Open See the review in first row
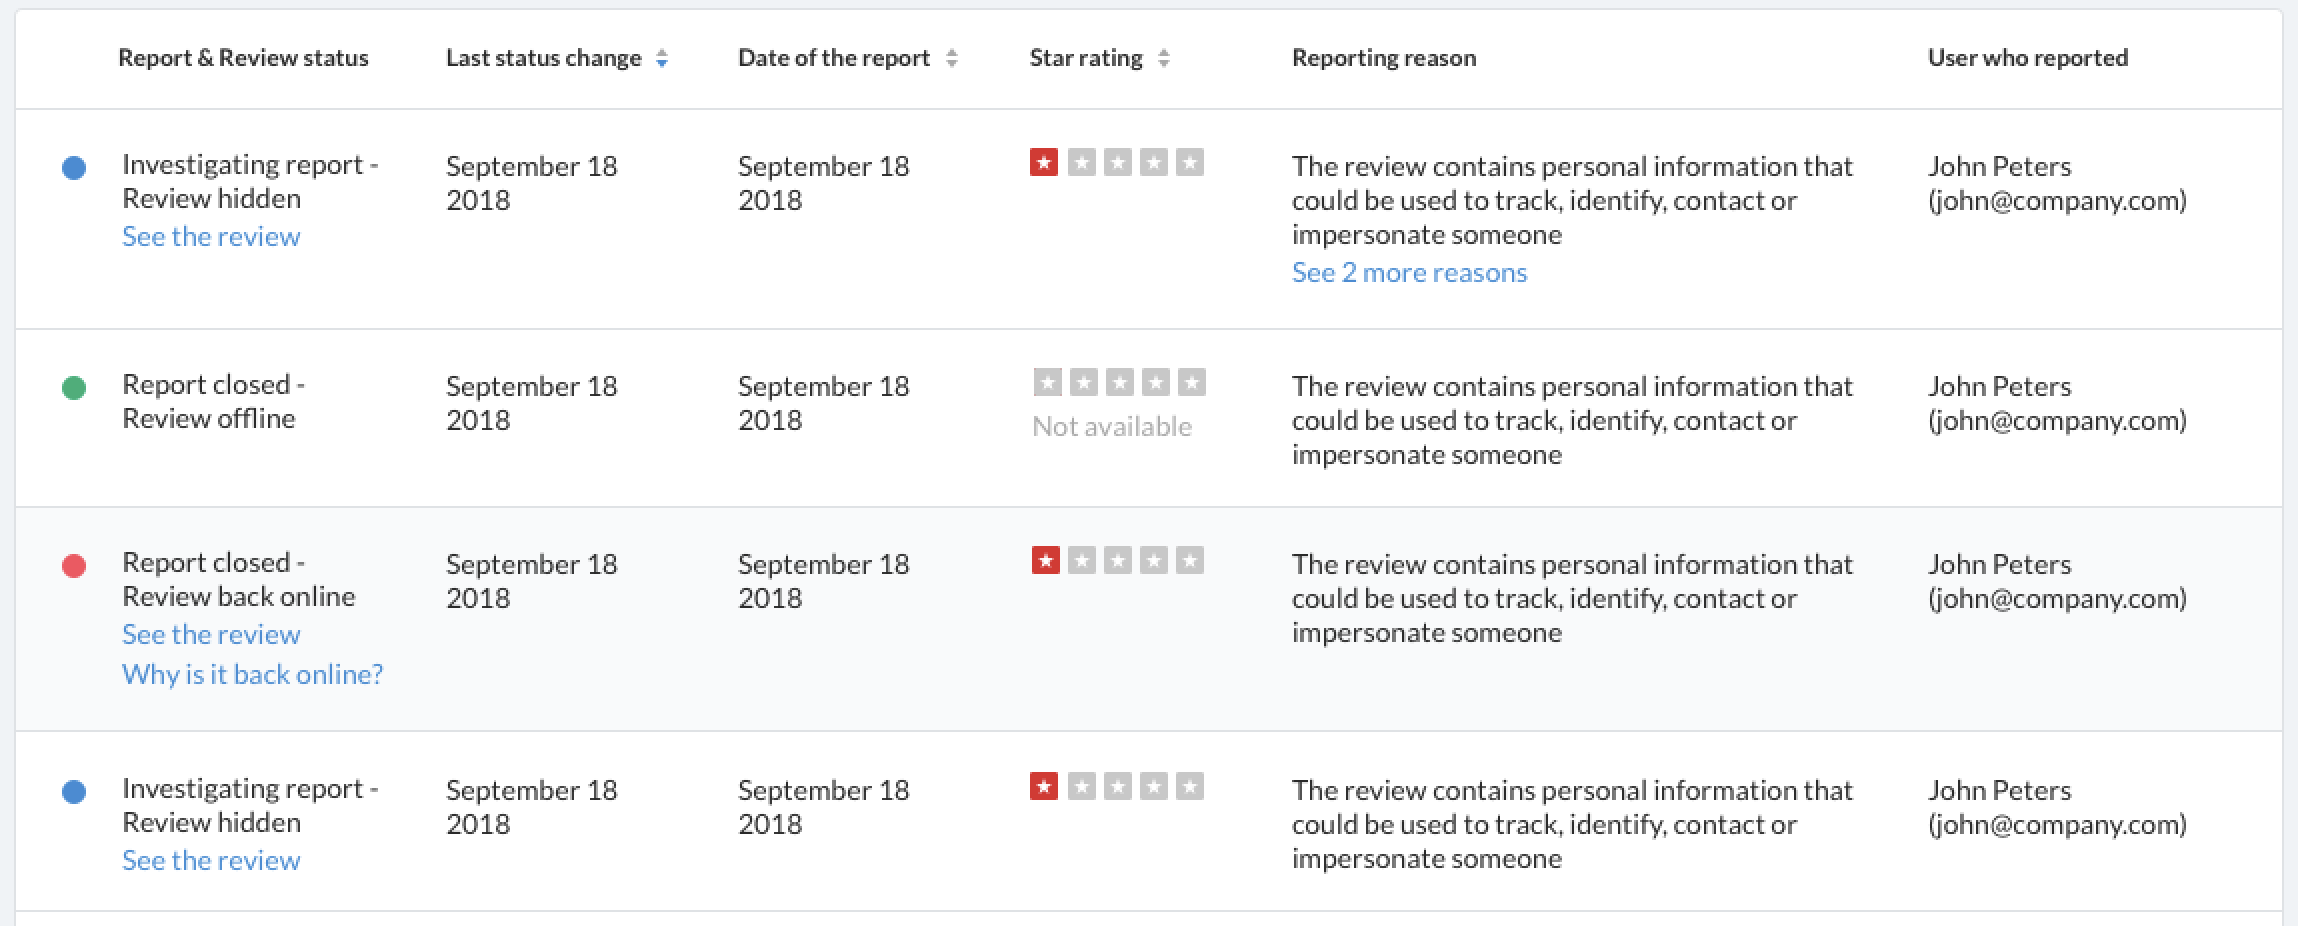Image resolution: width=2298 pixels, height=926 pixels. pos(211,237)
